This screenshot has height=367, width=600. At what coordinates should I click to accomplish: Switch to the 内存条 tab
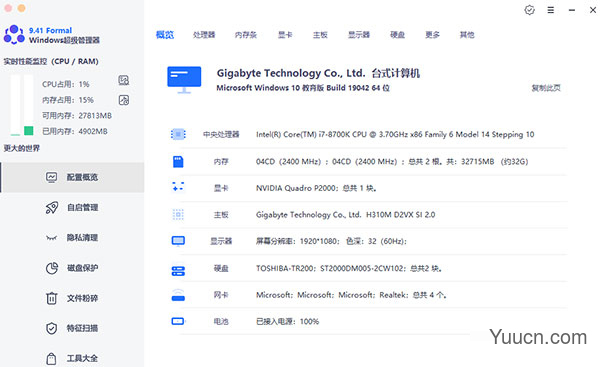pyautogui.click(x=246, y=35)
